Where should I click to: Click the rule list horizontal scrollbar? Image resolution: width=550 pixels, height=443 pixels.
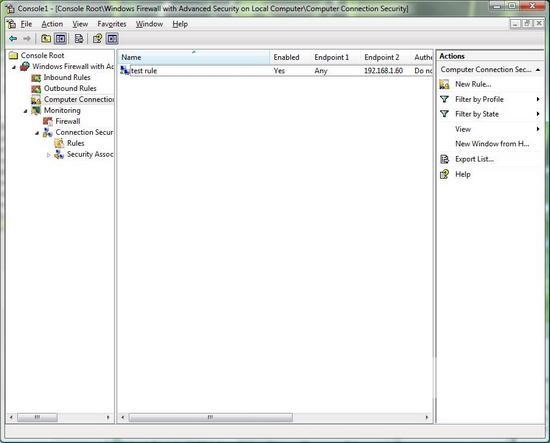click(x=274, y=417)
